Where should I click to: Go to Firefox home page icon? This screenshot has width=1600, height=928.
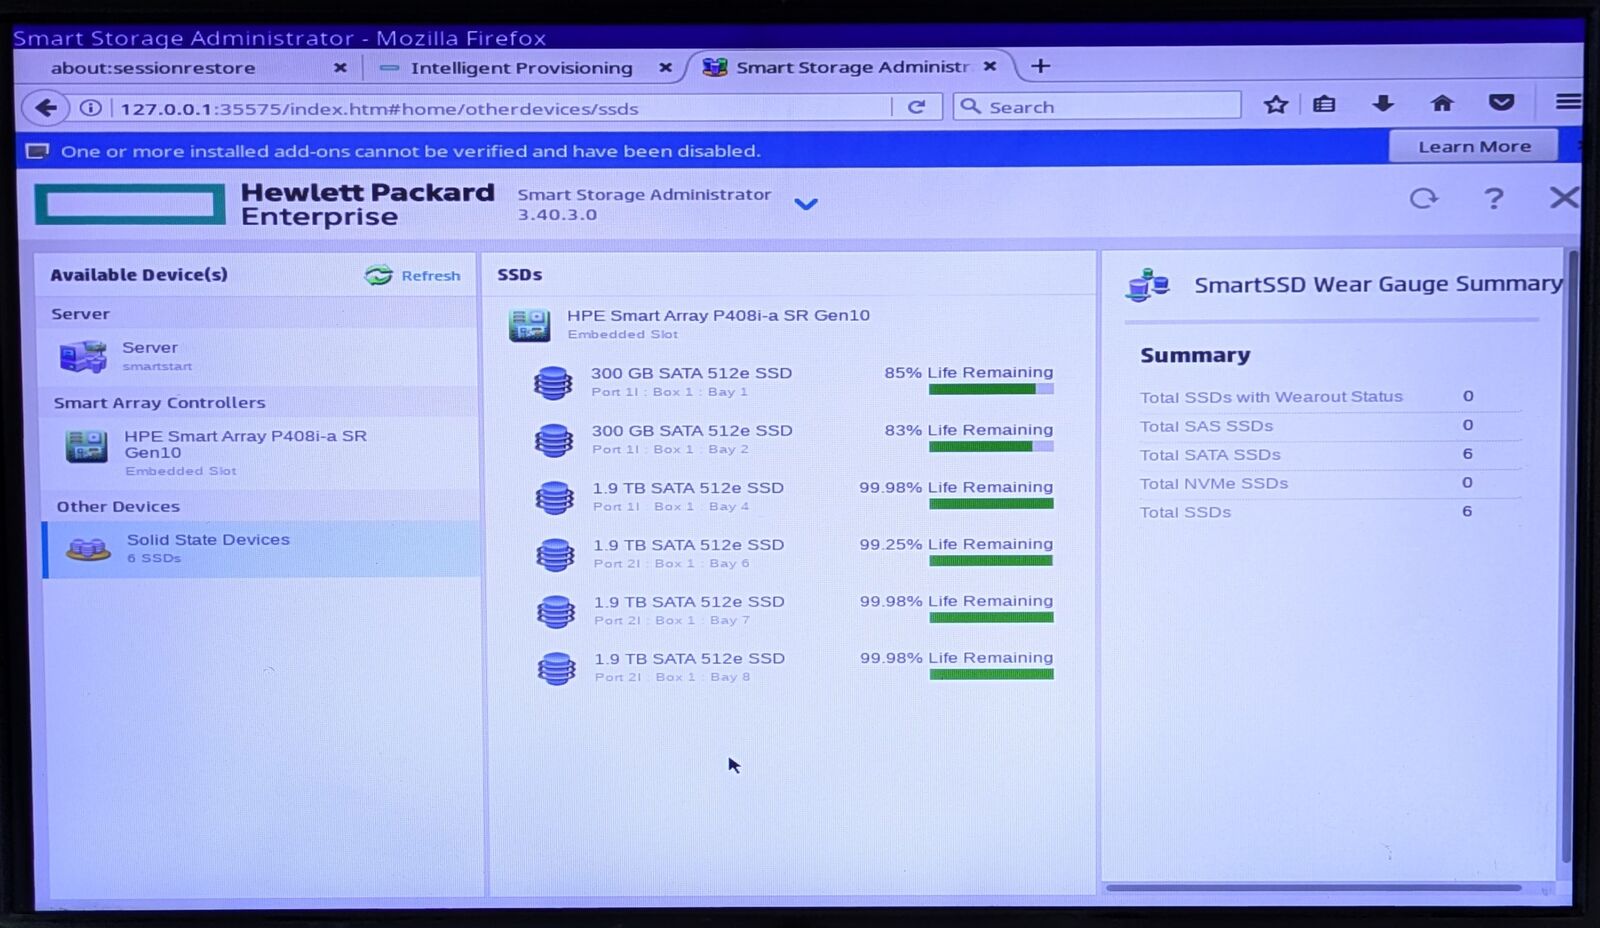click(1442, 104)
